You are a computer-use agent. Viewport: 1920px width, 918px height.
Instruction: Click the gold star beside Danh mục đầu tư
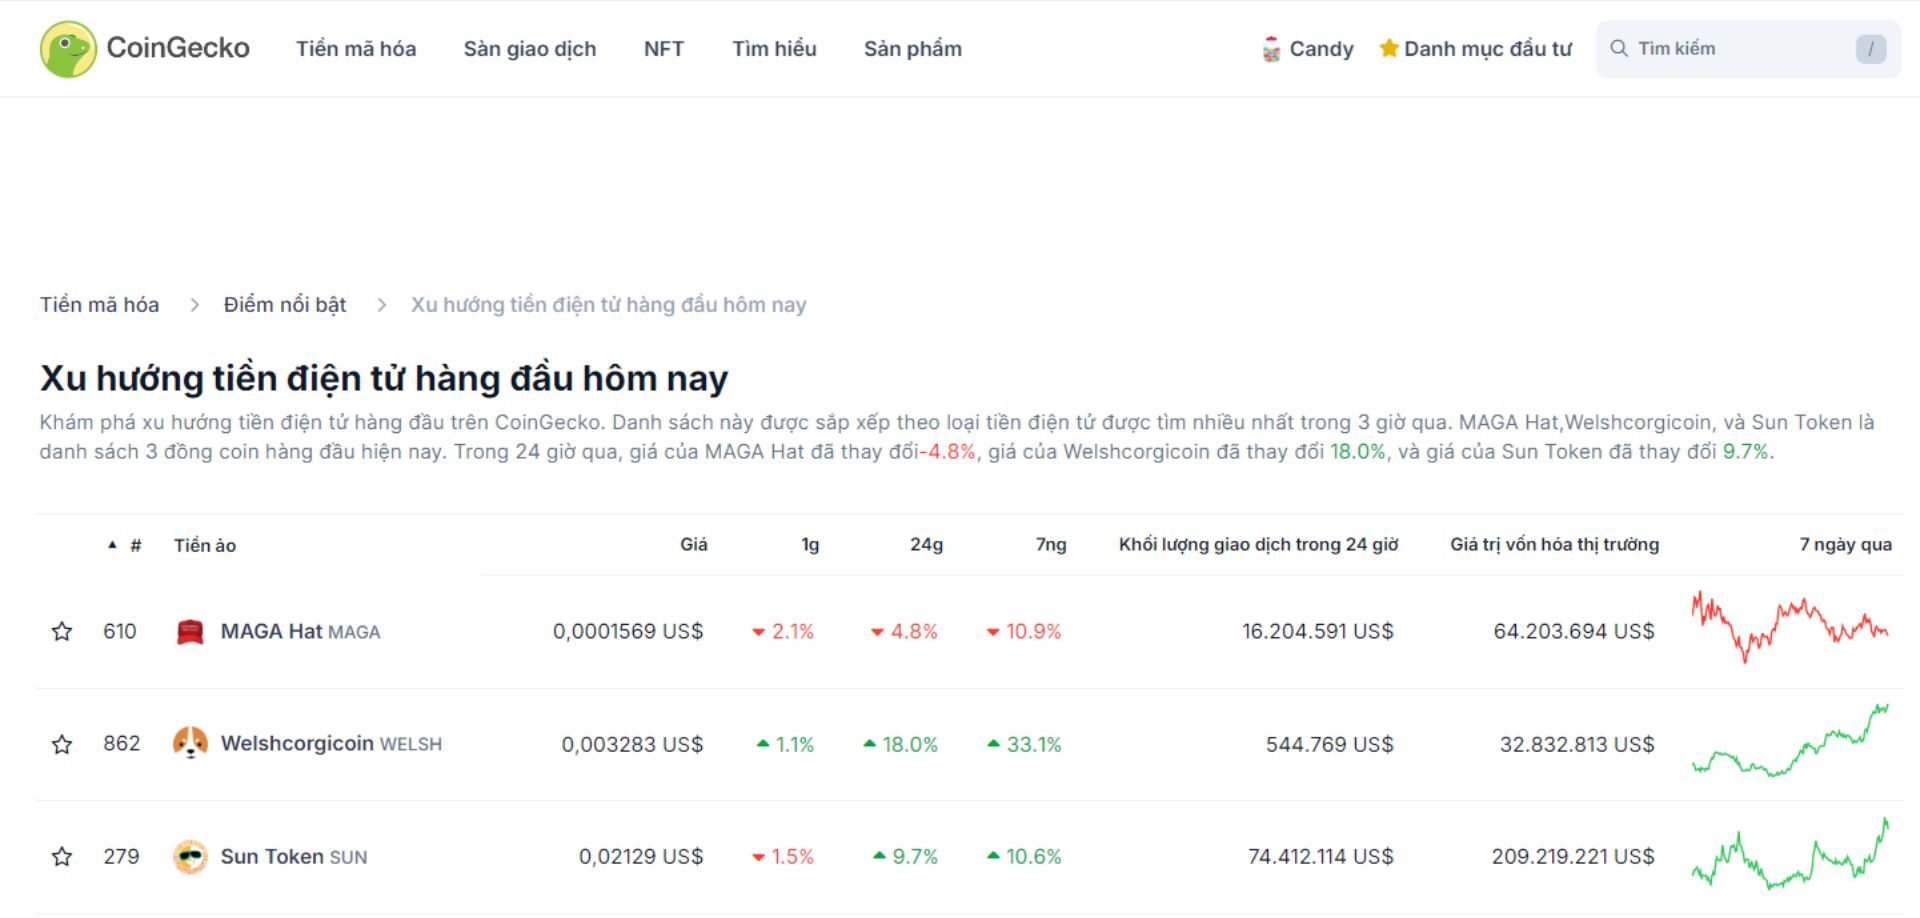tap(1389, 48)
